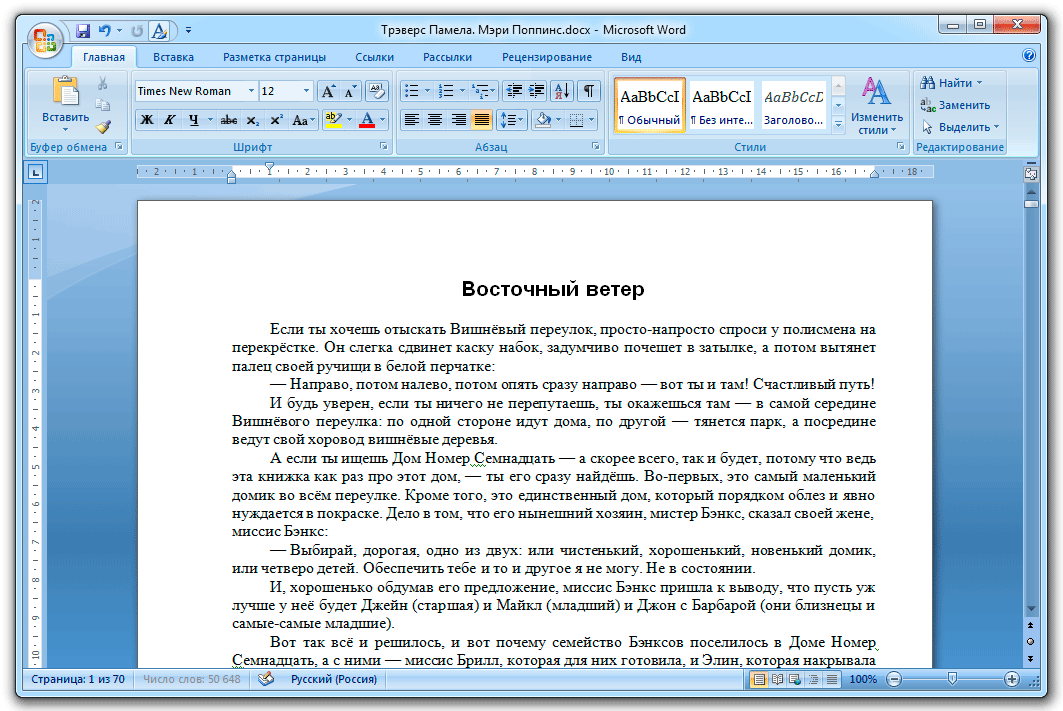The image size is (1063, 711).
Task: Decrease font size with shrink font icon
Action: point(350,91)
